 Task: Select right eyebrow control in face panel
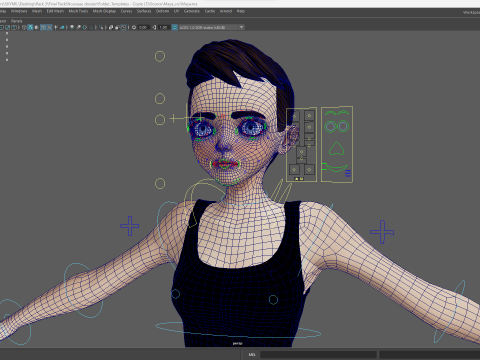pos(344,113)
